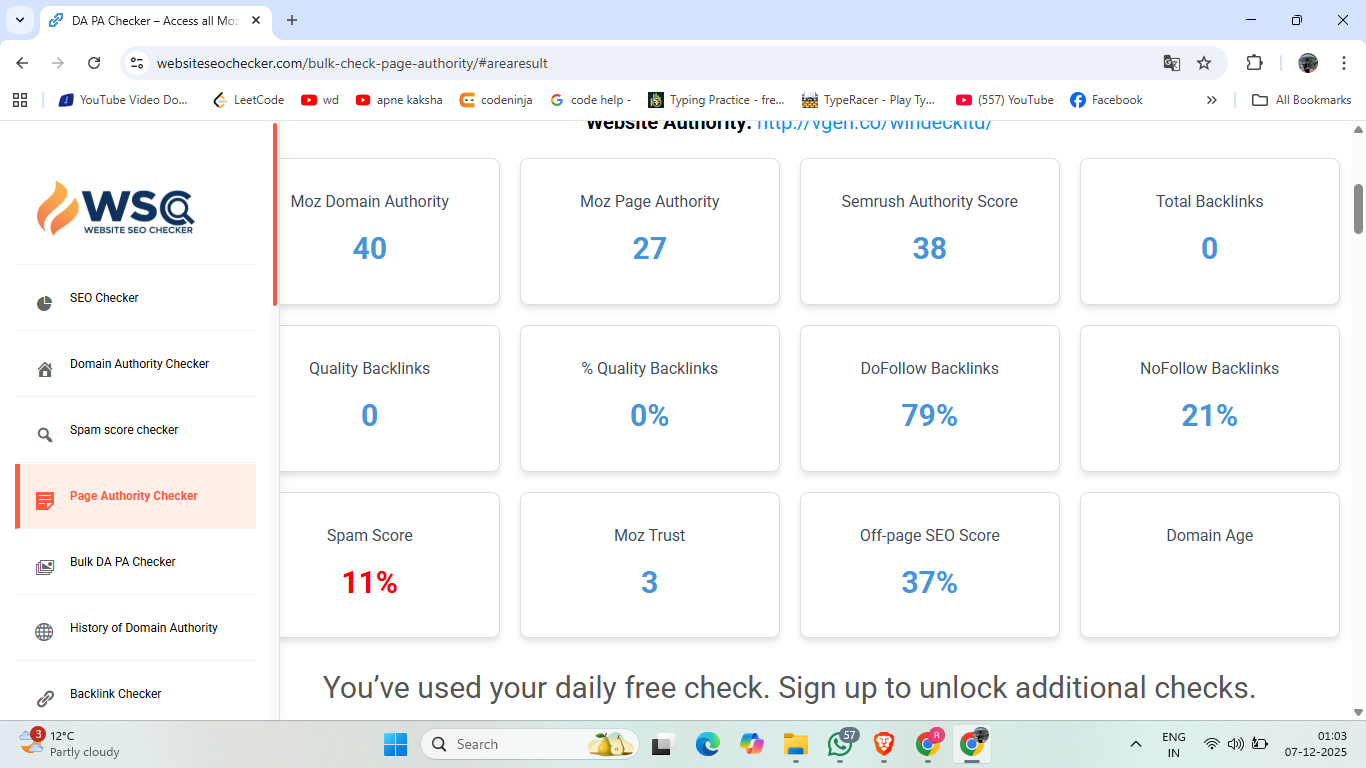
Task: Open WhatsApp from the taskbar
Action: pos(840,744)
